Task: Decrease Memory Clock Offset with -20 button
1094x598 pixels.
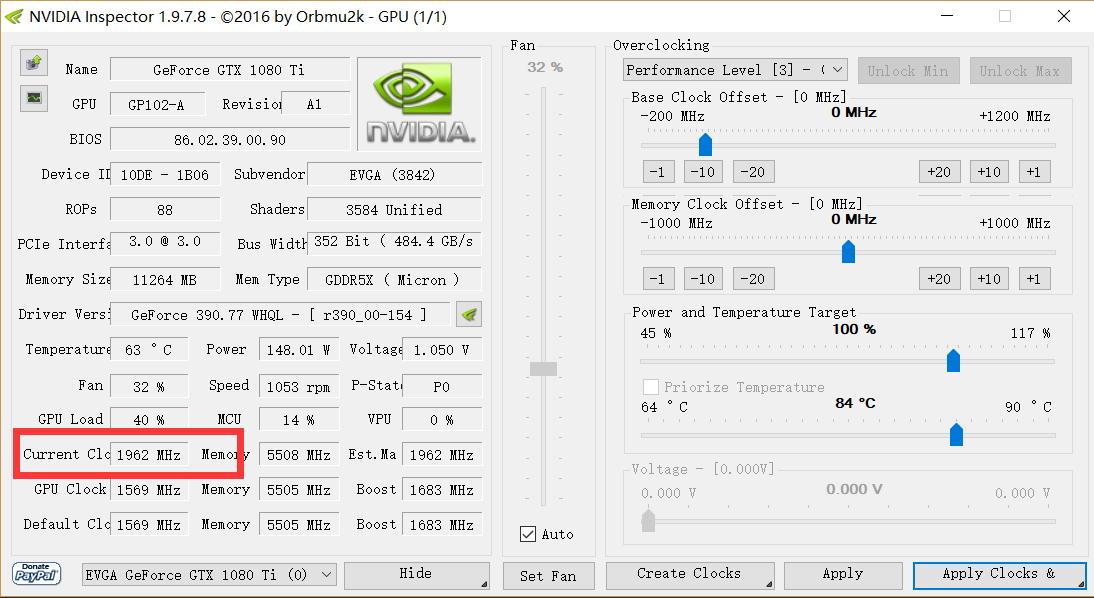Action: coord(753,279)
